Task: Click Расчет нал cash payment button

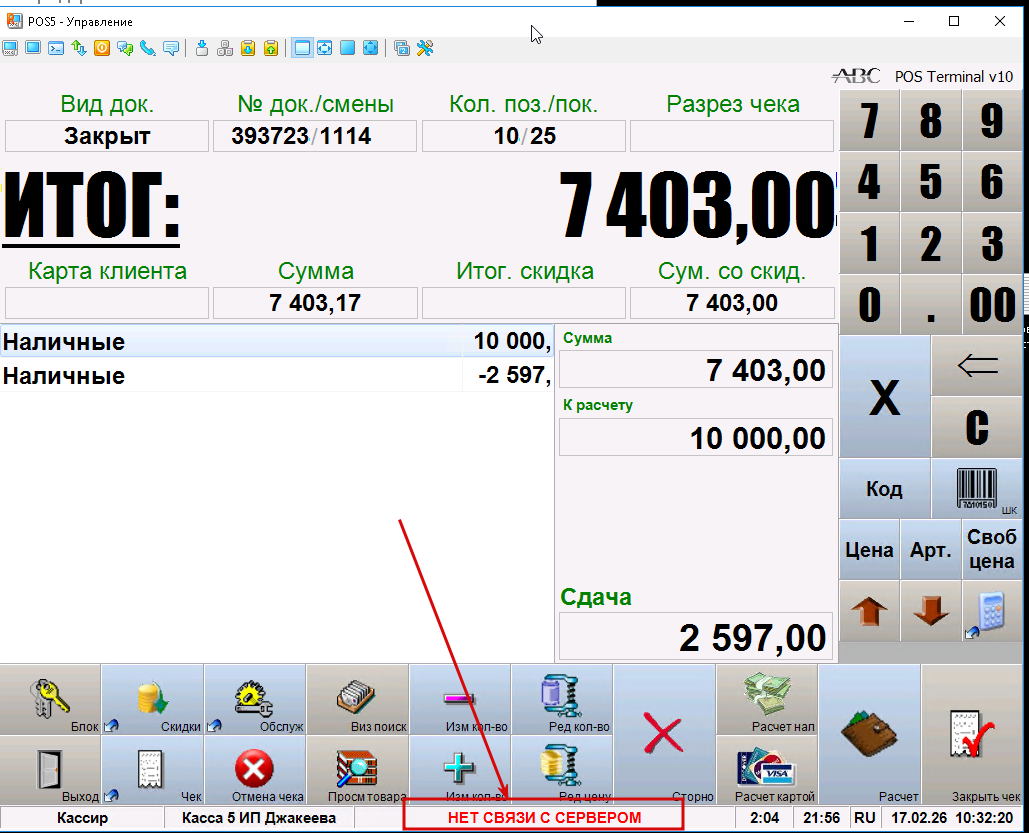Action: [x=767, y=700]
